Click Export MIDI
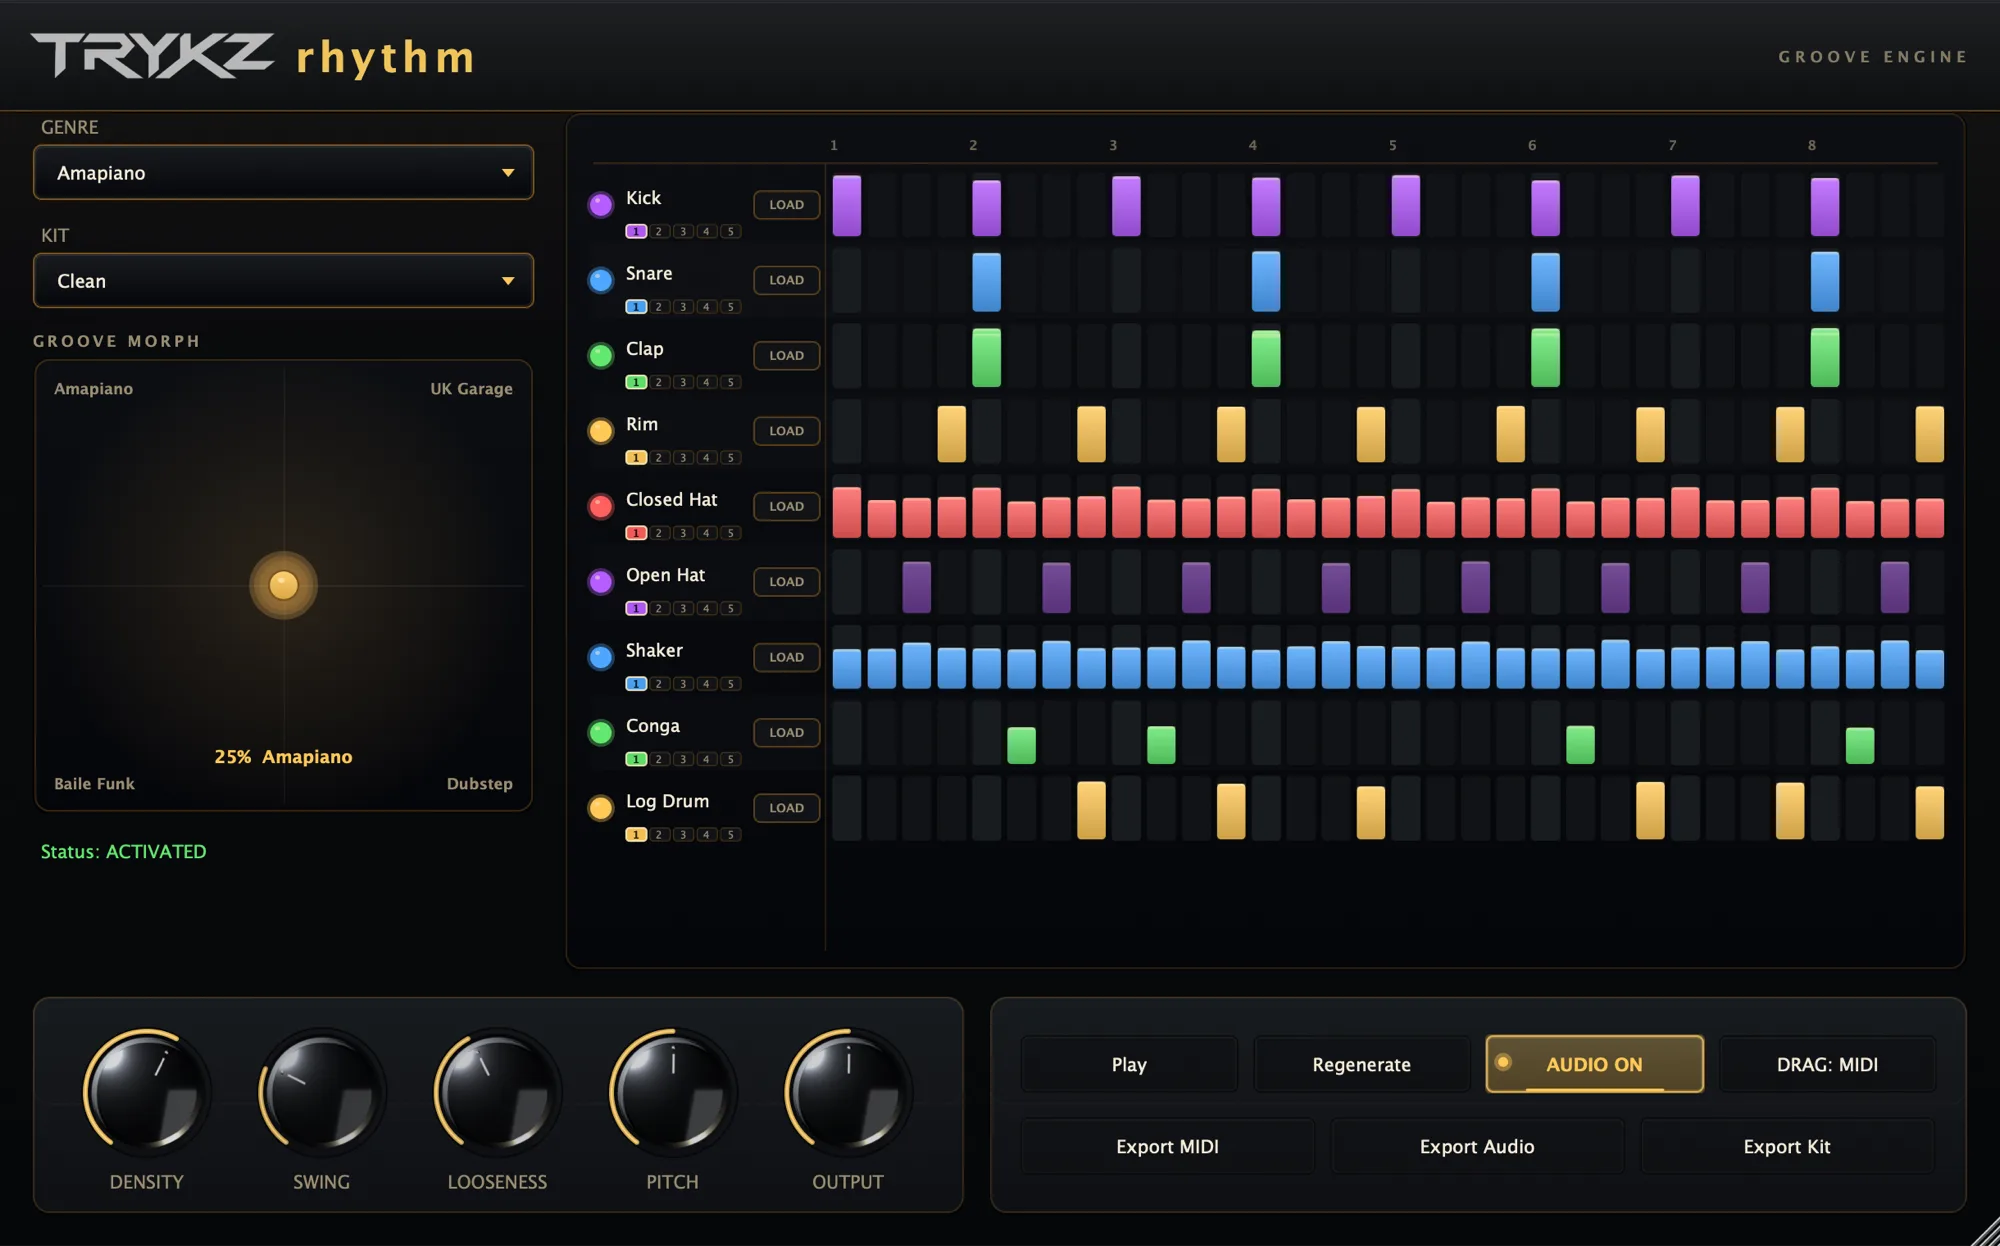This screenshot has height=1246, width=2000. (1167, 1146)
